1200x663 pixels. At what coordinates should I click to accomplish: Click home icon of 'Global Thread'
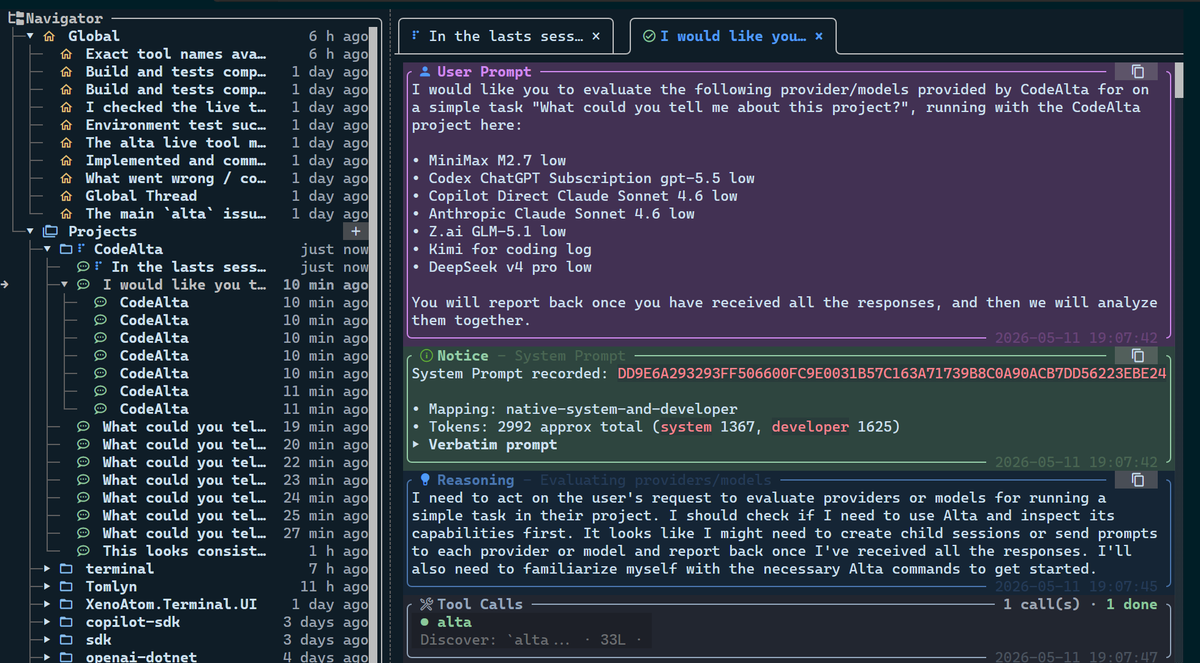coord(66,196)
